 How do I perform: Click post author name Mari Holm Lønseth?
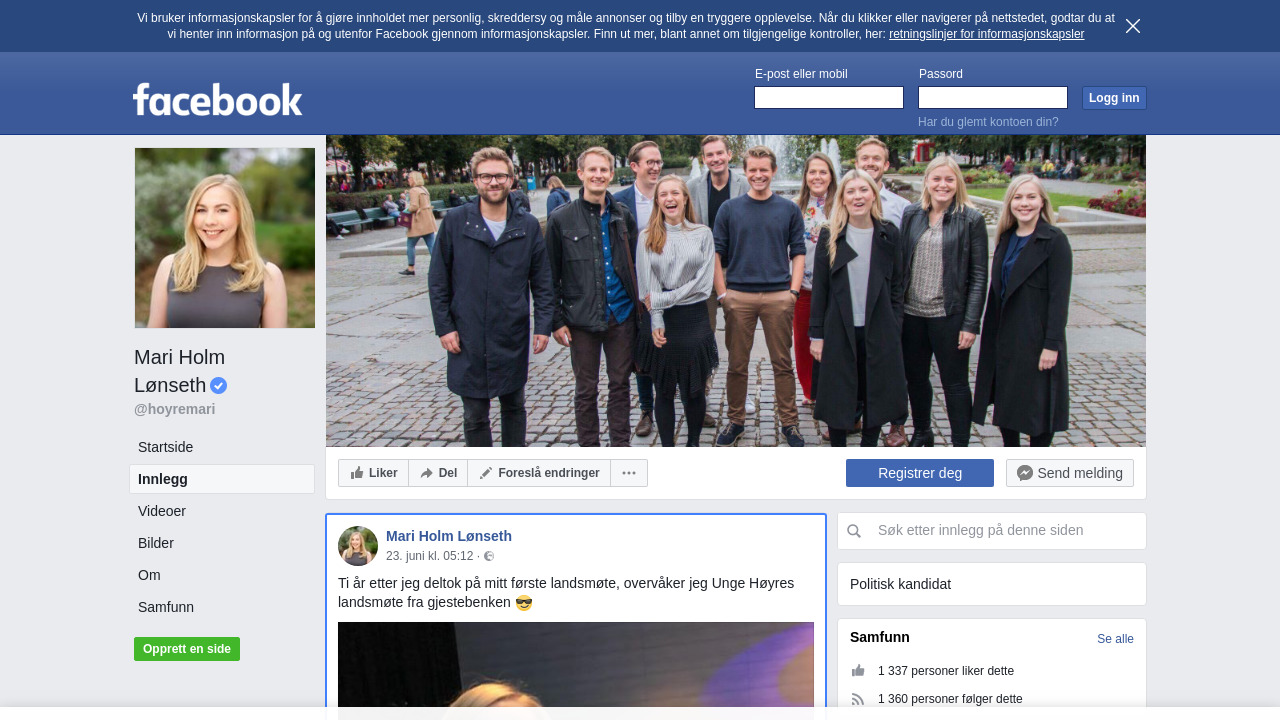449,536
